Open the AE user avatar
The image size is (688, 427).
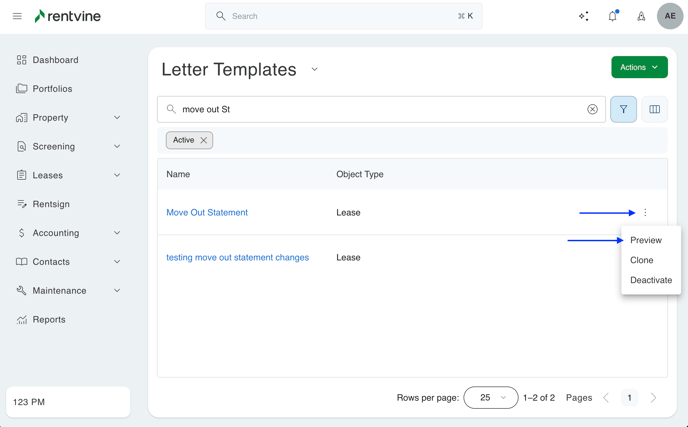[669, 16]
